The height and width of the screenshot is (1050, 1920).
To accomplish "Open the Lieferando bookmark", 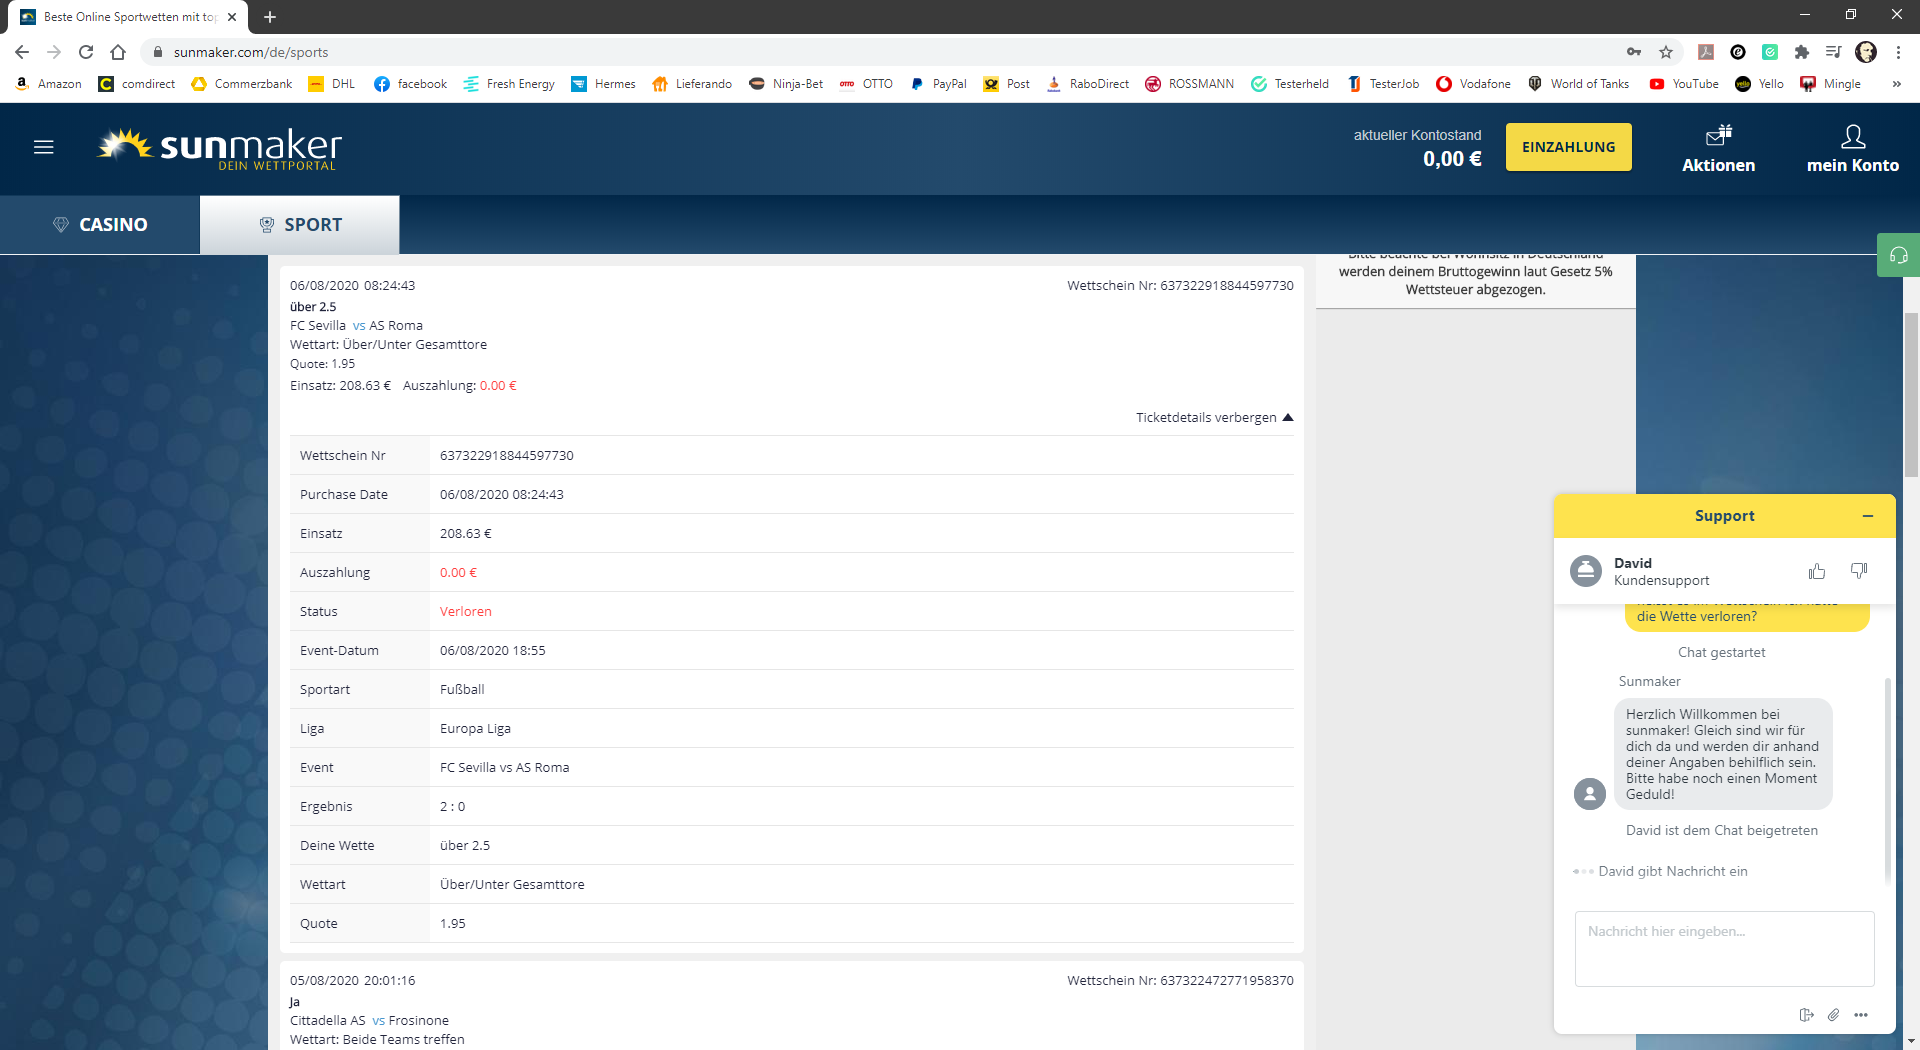I will pos(692,84).
